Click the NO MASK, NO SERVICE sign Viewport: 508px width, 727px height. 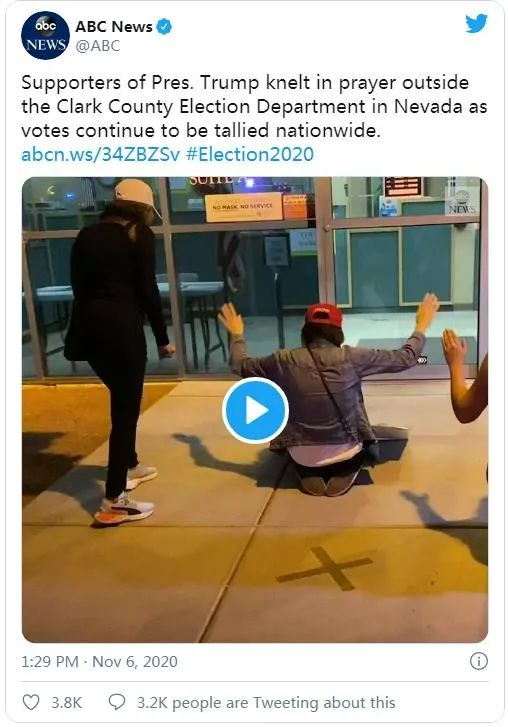[244, 207]
